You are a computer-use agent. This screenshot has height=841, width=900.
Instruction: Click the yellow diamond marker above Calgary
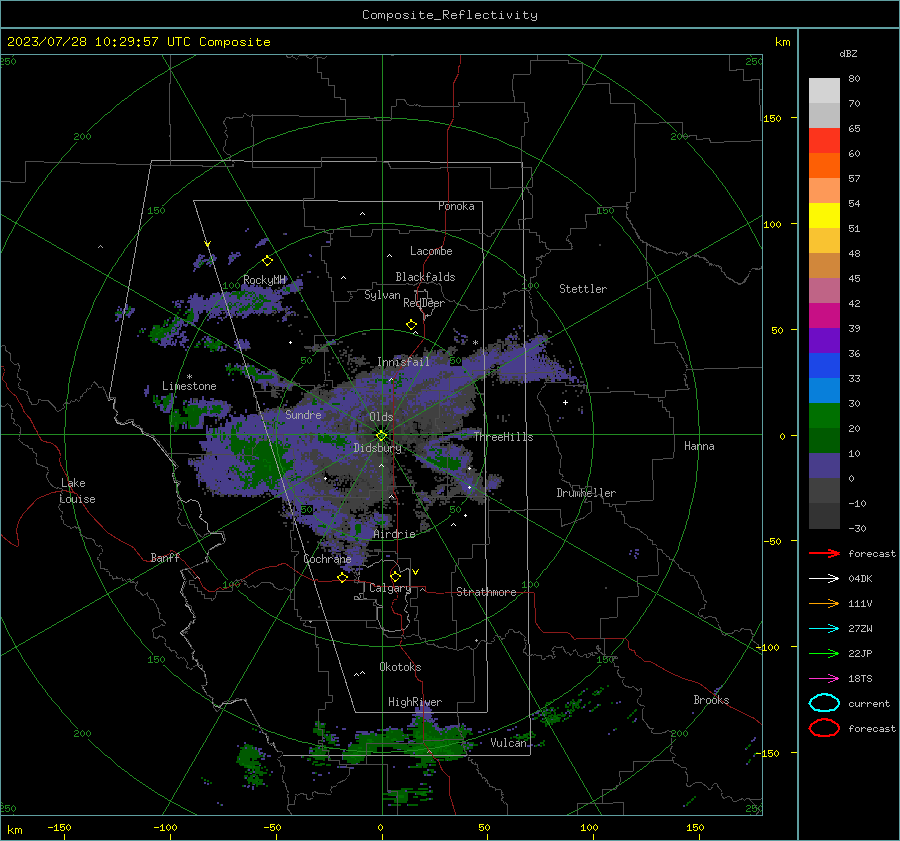[395, 576]
